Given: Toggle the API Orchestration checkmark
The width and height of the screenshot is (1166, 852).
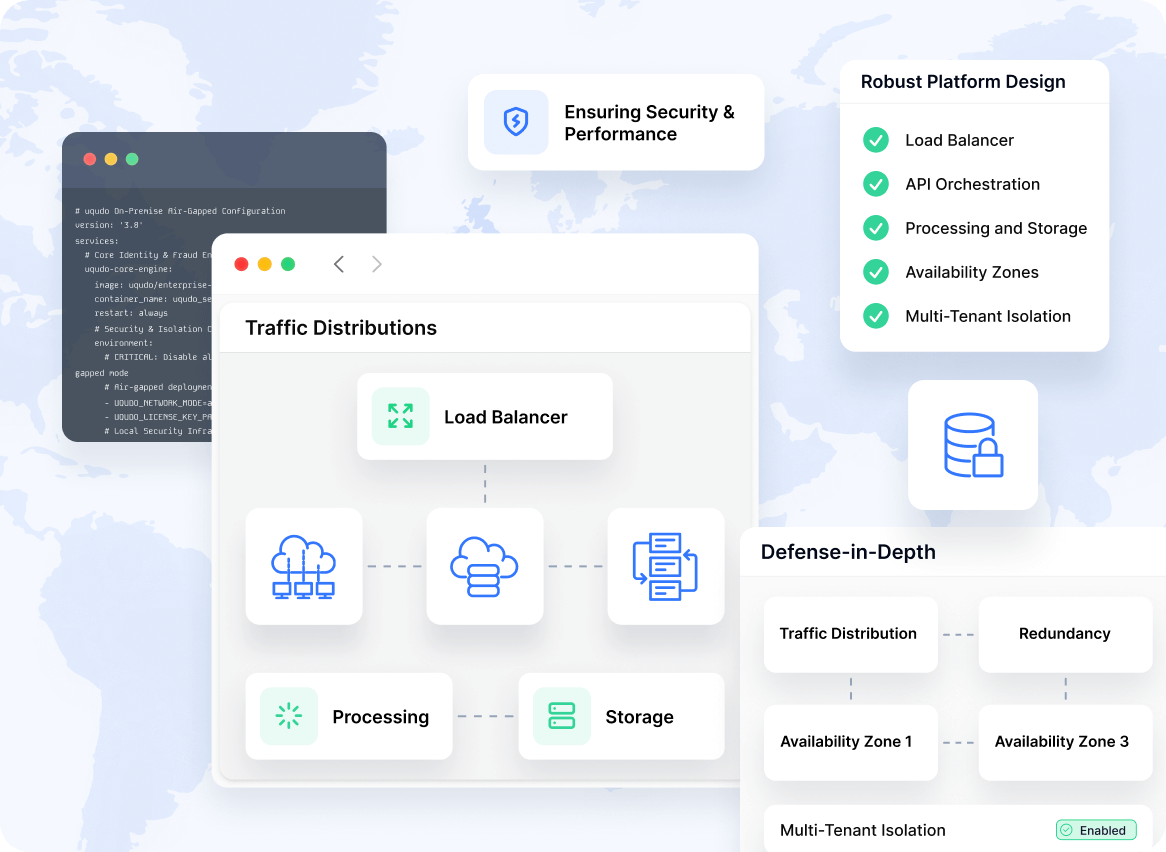Looking at the screenshot, I should [876, 184].
